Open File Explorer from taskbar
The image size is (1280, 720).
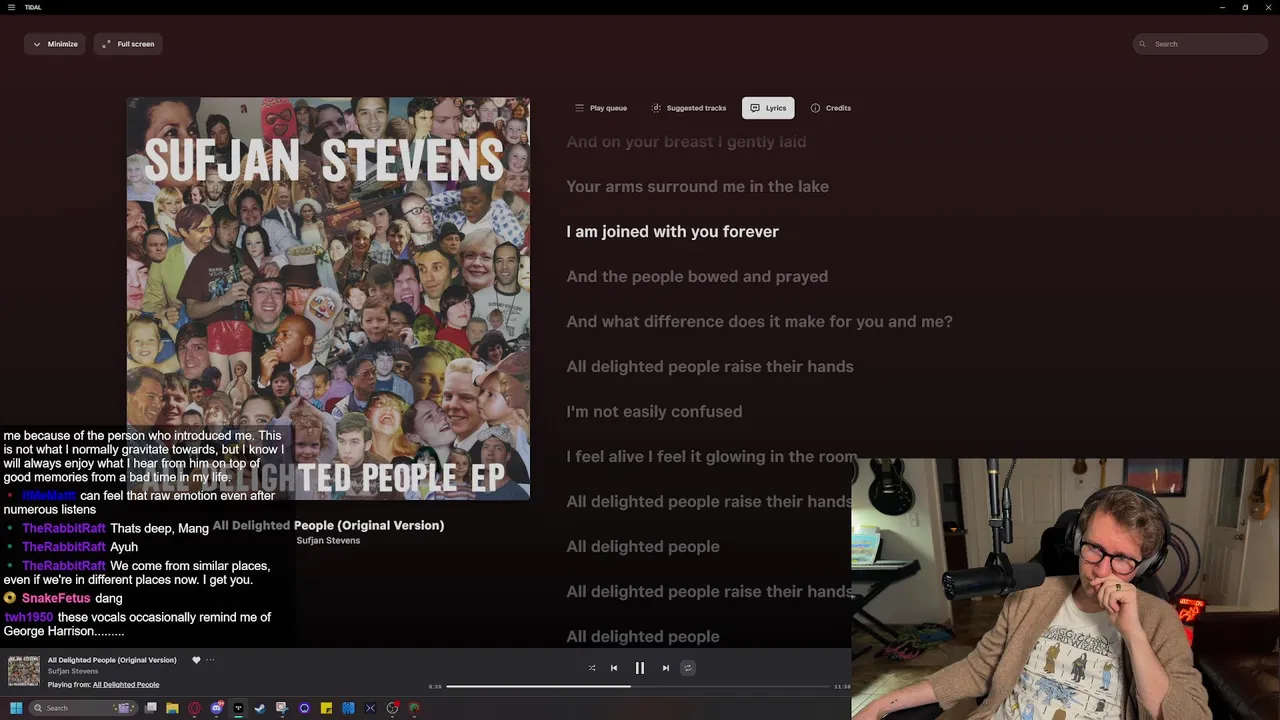172,708
